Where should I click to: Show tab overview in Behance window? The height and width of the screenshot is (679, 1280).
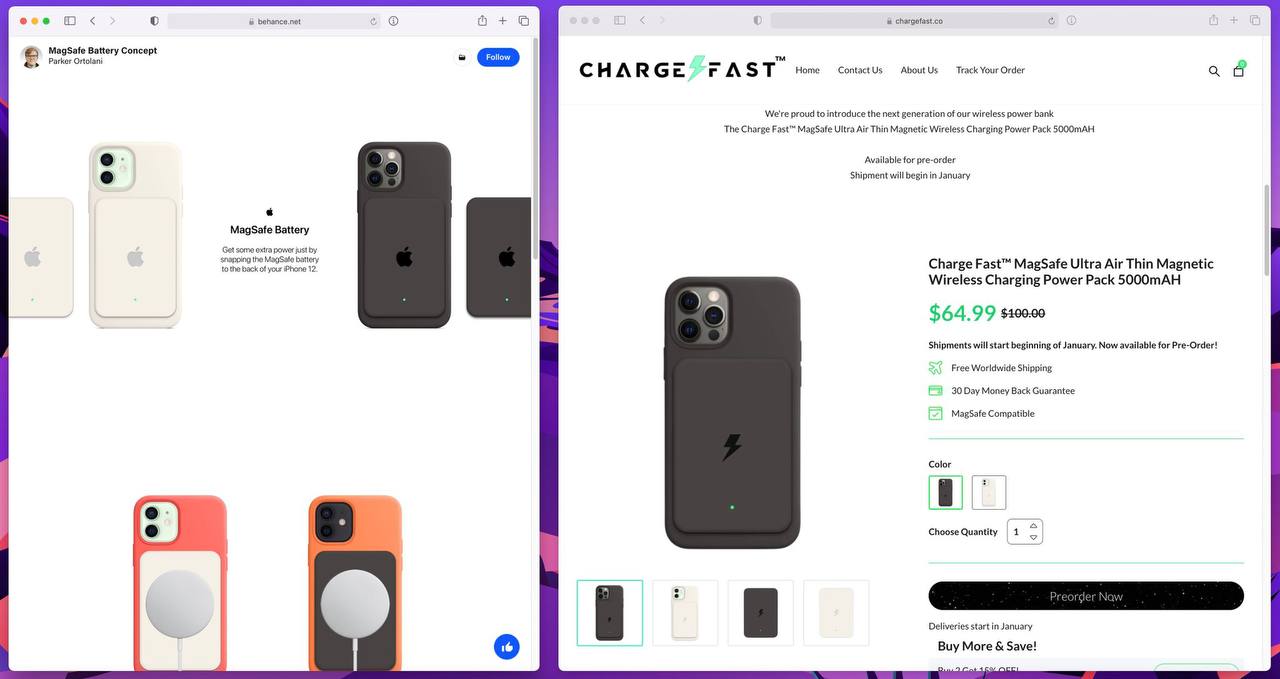click(x=523, y=20)
